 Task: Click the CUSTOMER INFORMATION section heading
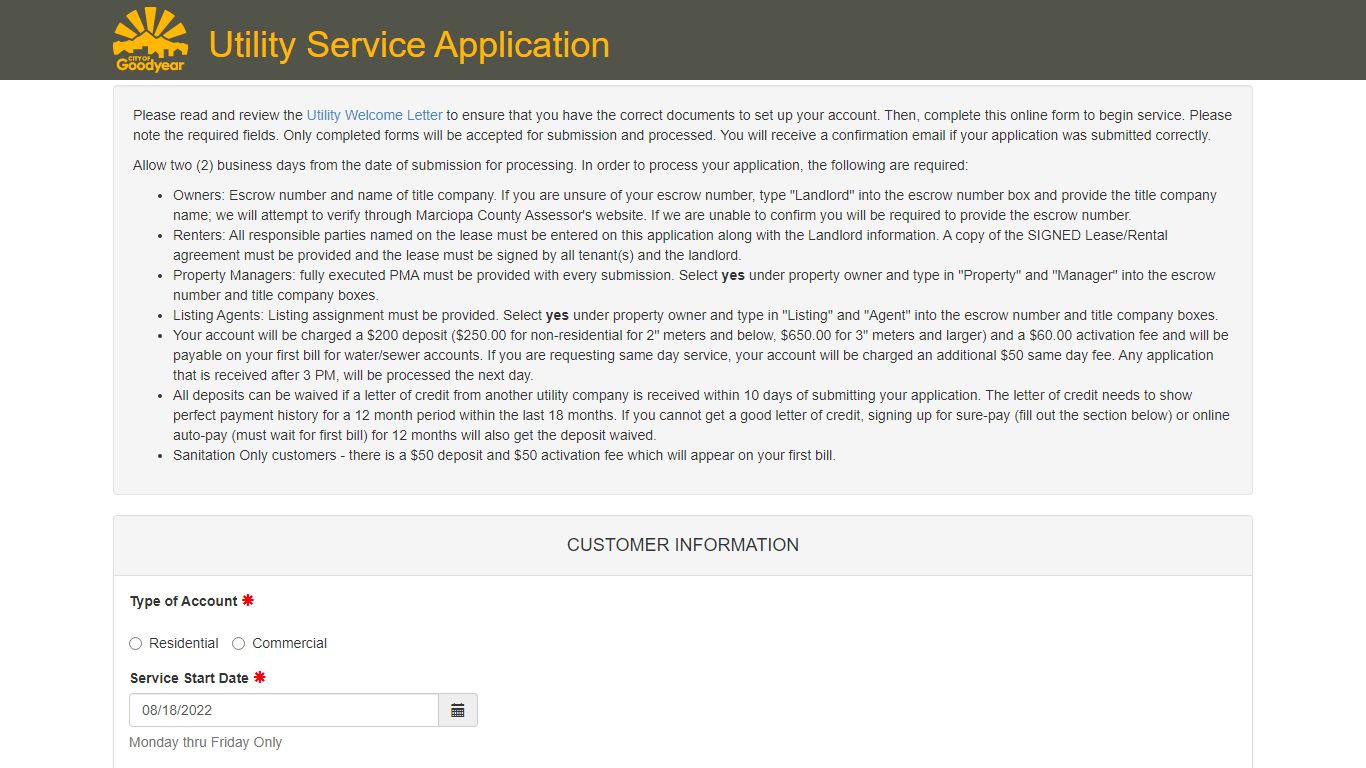[683, 545]
